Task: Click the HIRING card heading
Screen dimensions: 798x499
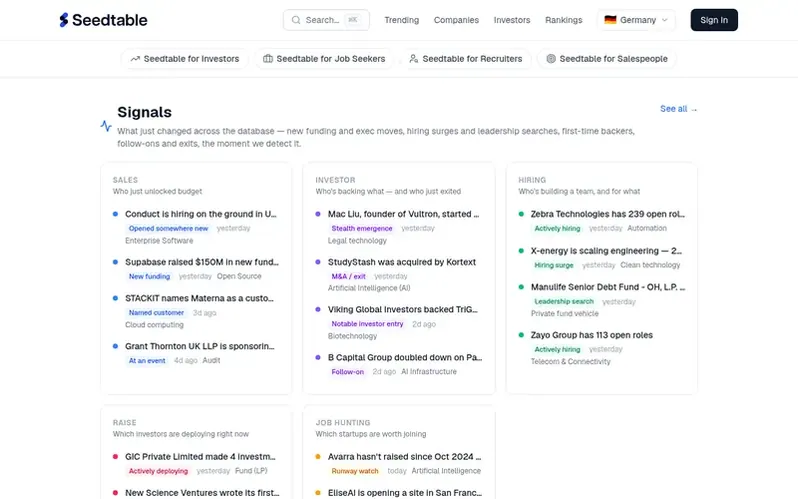Action: pyautogui.click(x=532, y=180)
